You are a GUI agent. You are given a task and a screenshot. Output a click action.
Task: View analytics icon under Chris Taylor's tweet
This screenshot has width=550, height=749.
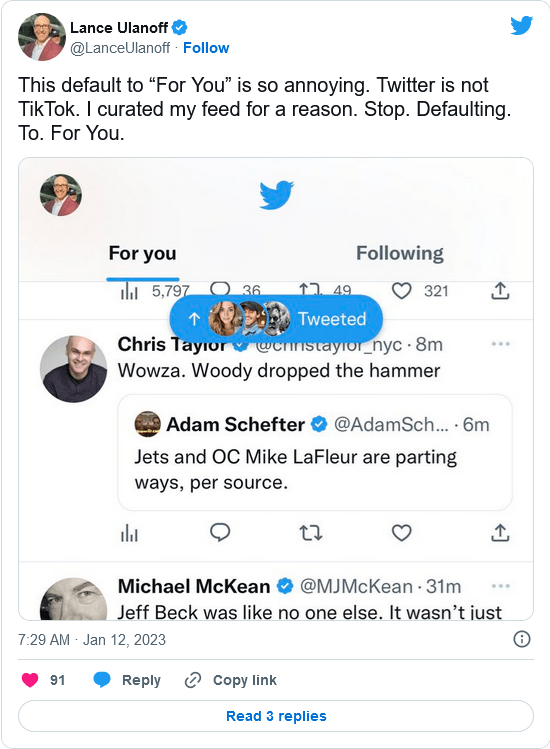129,533
